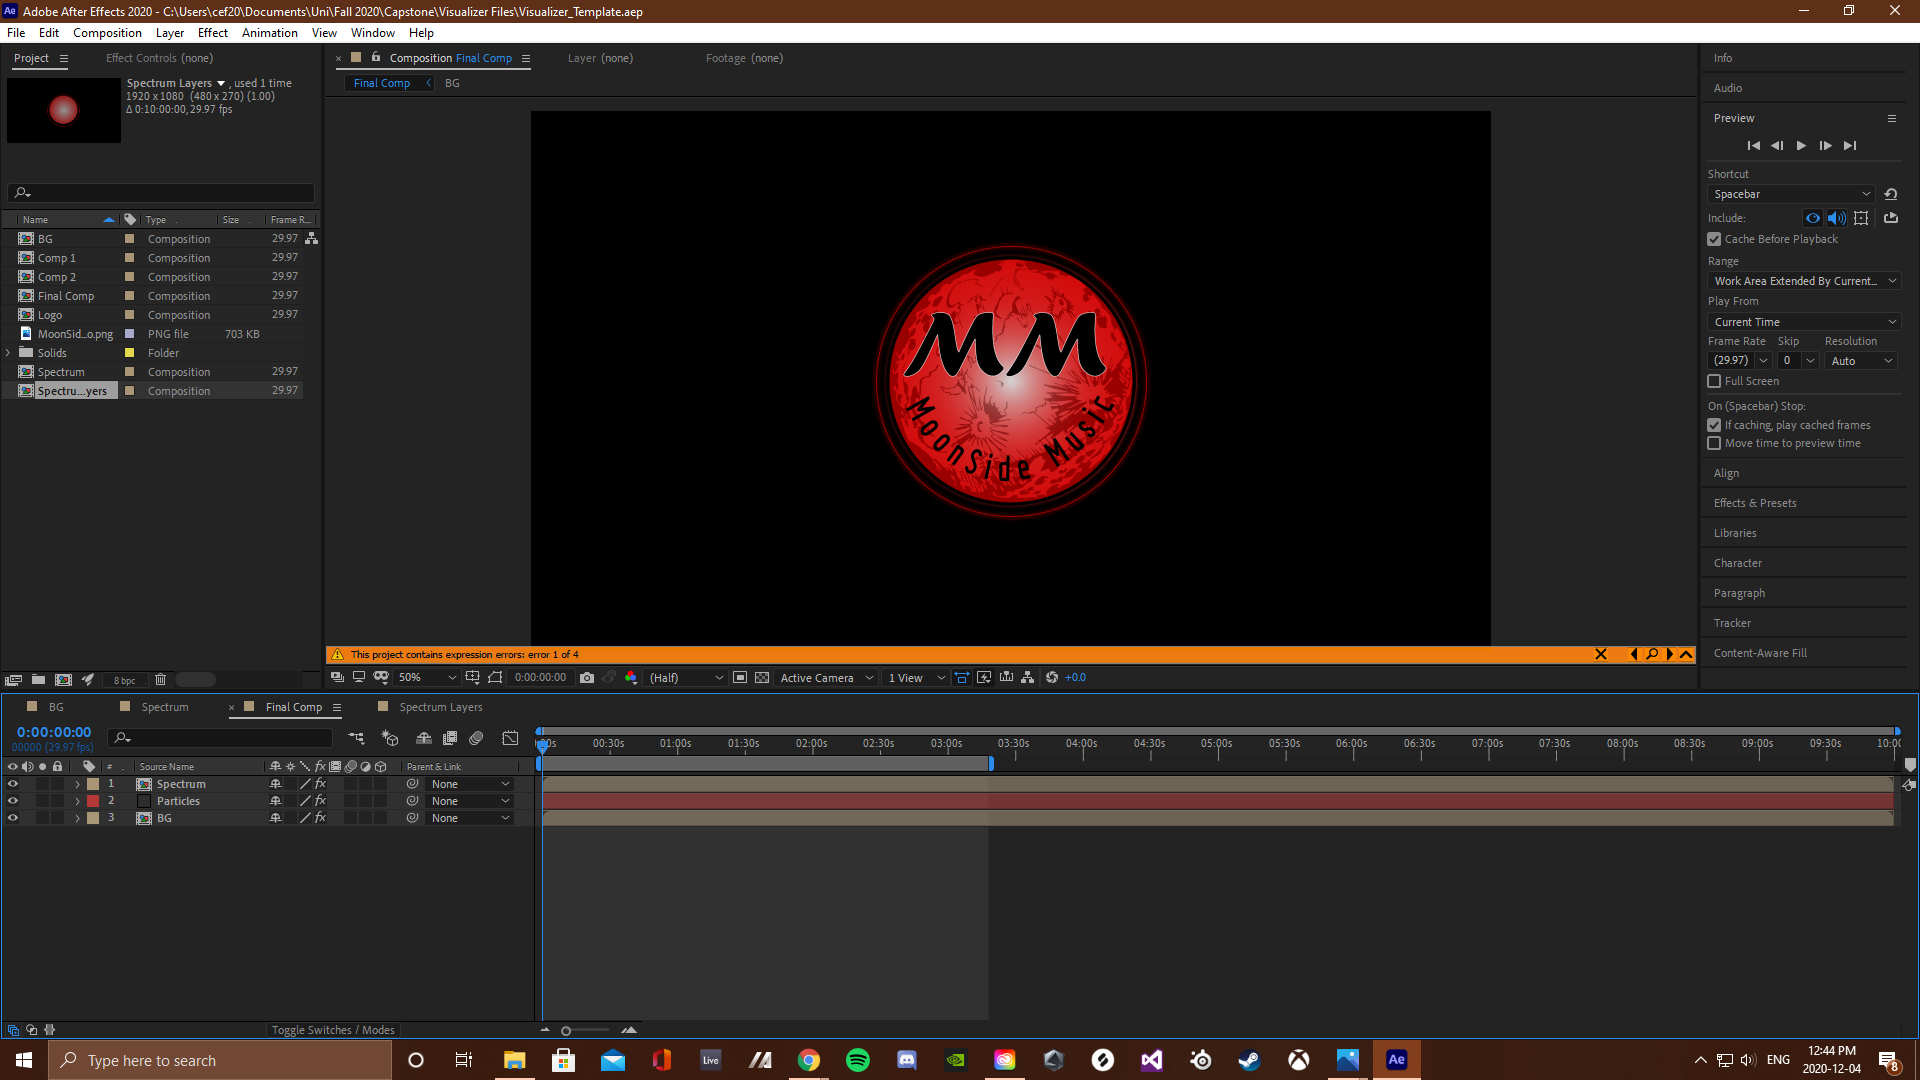This screenshot has height=1080, width=1920.
Task: Switch to the Spectrum Layers timeline tab
Action: click(x=440, y=707)
